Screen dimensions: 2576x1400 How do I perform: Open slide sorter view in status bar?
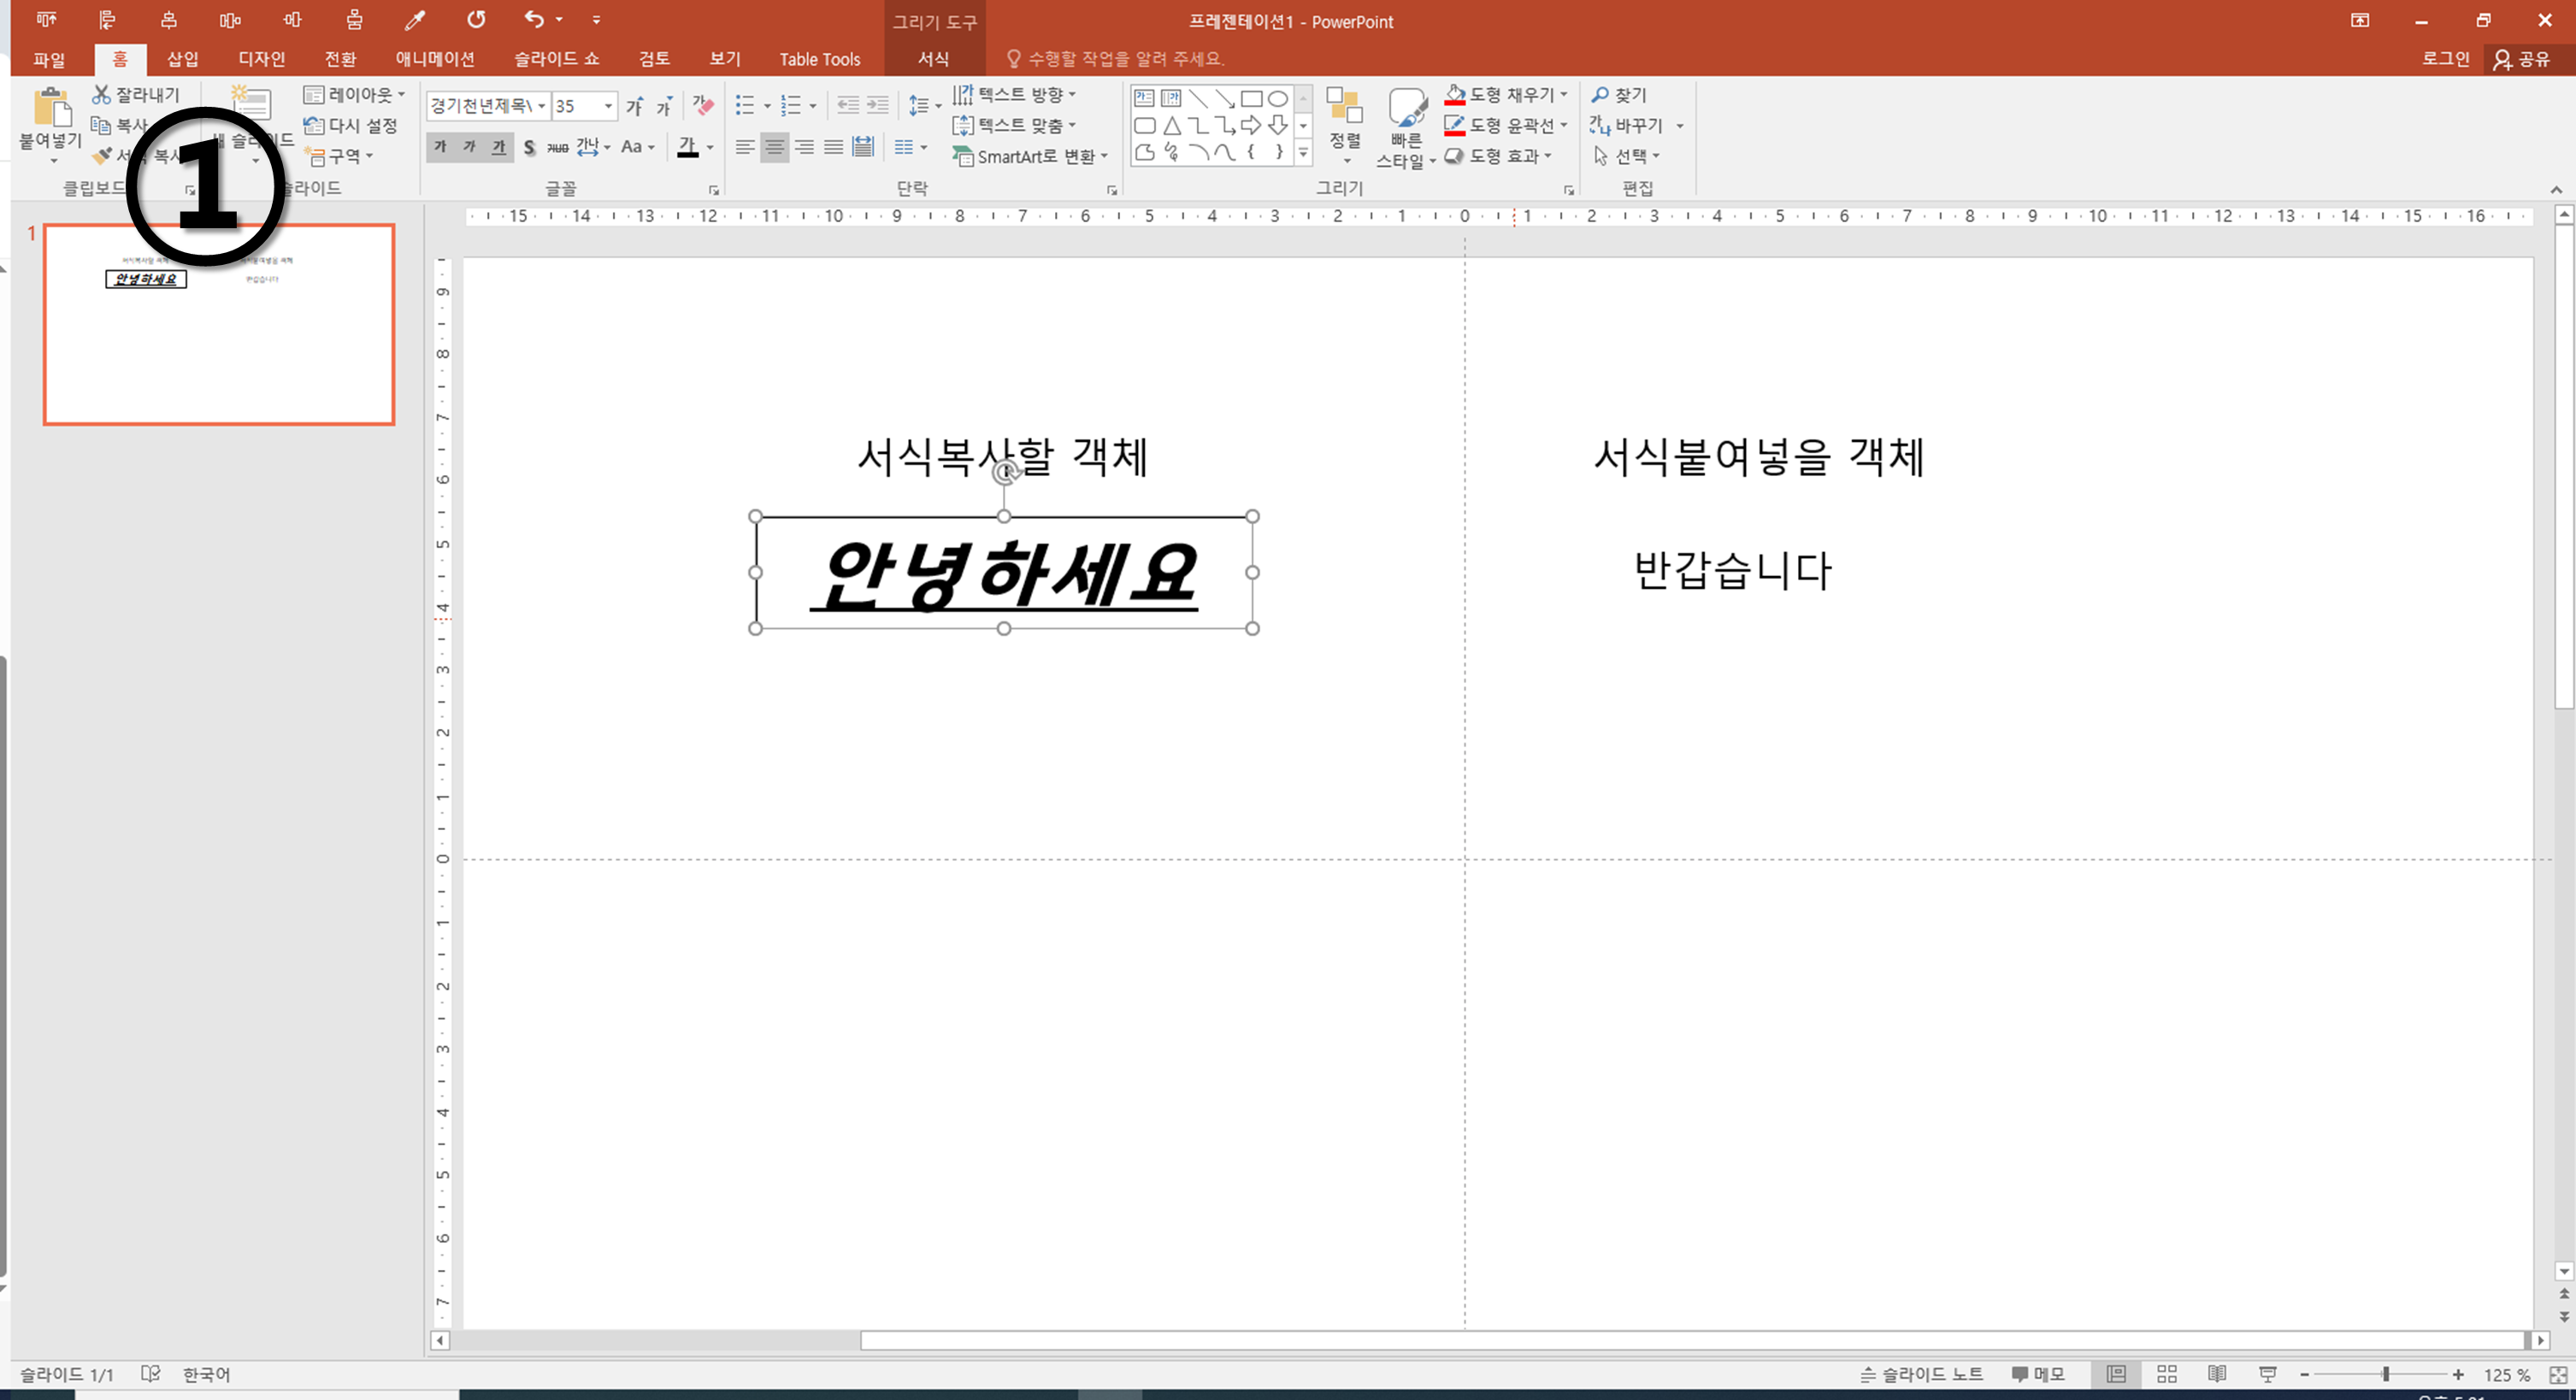pos(2167,1374)
